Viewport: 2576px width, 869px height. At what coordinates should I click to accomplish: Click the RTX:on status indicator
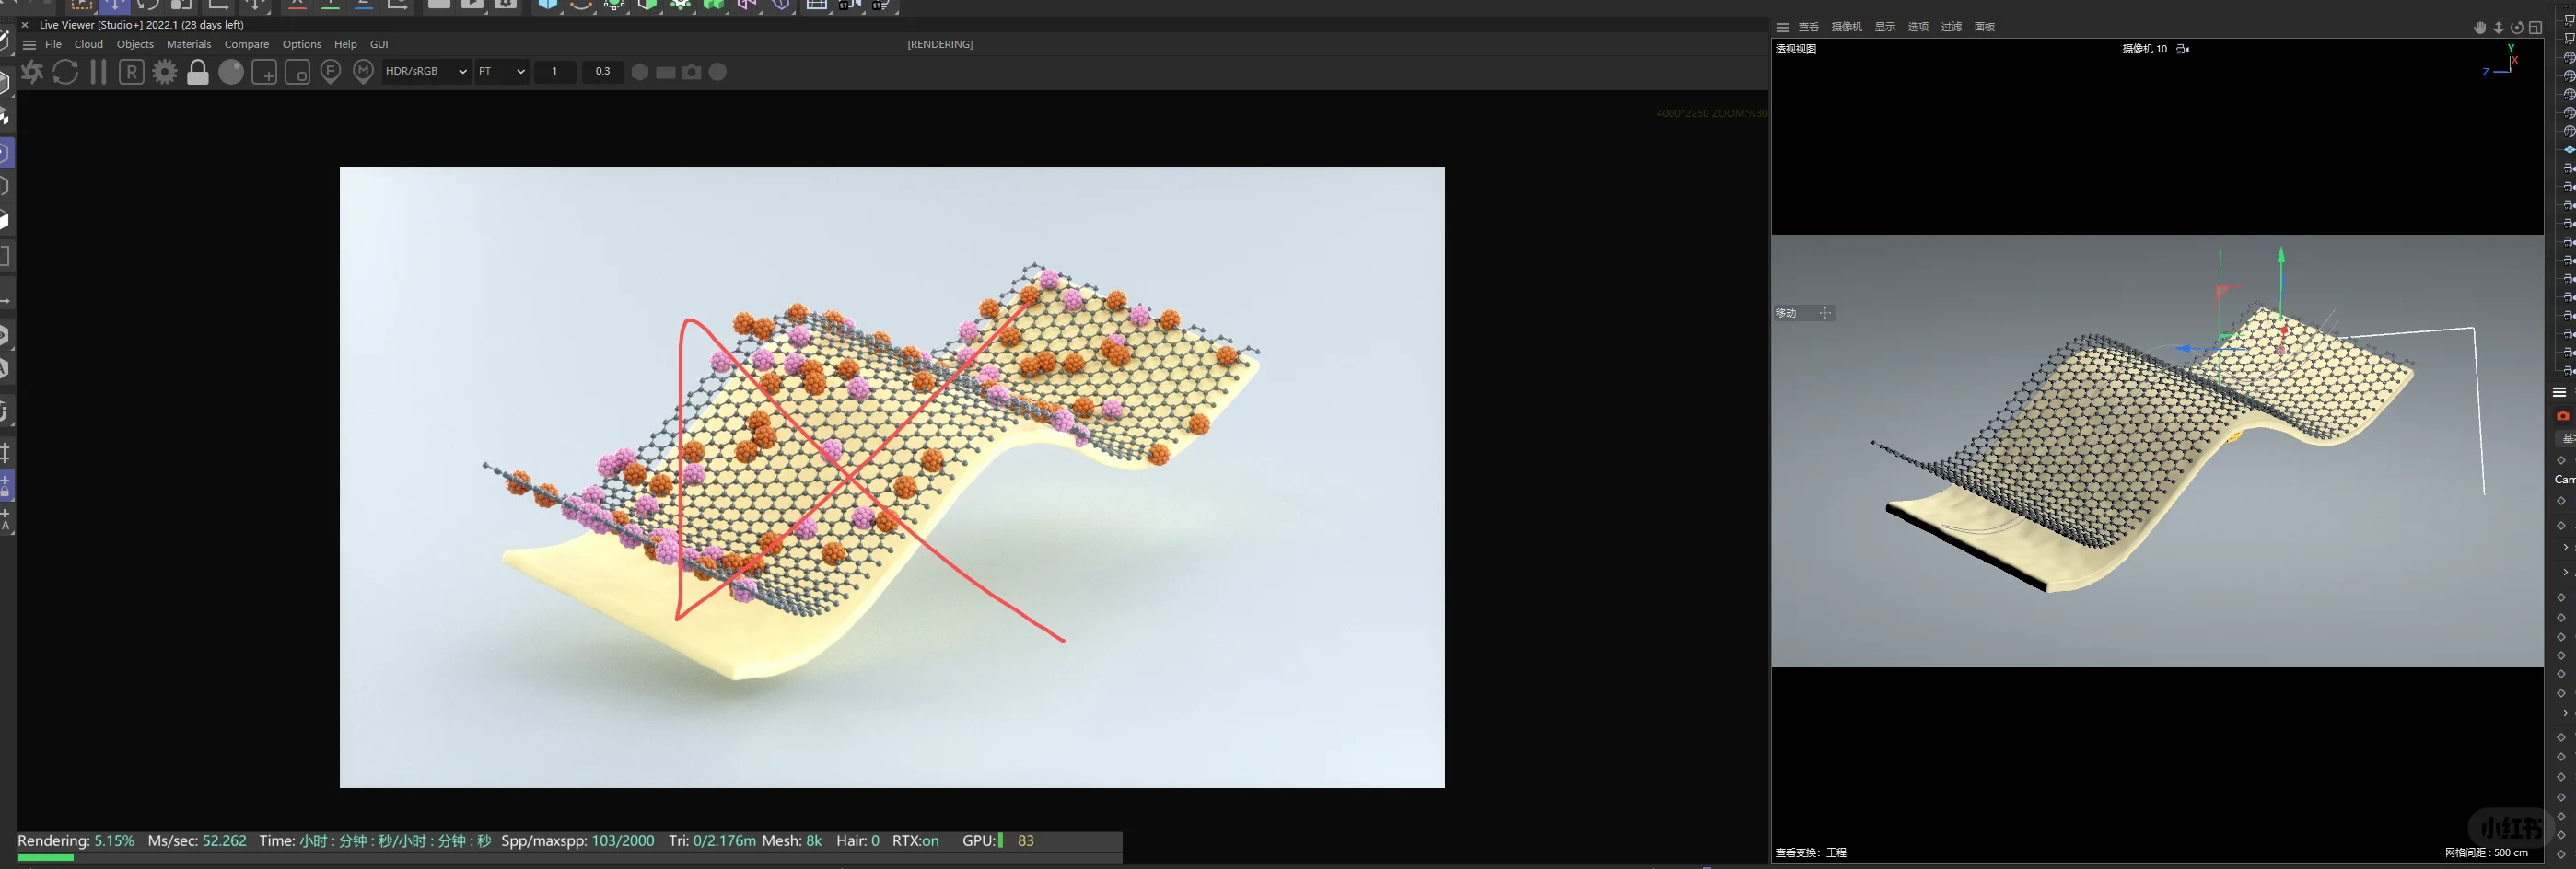point(915,841)
